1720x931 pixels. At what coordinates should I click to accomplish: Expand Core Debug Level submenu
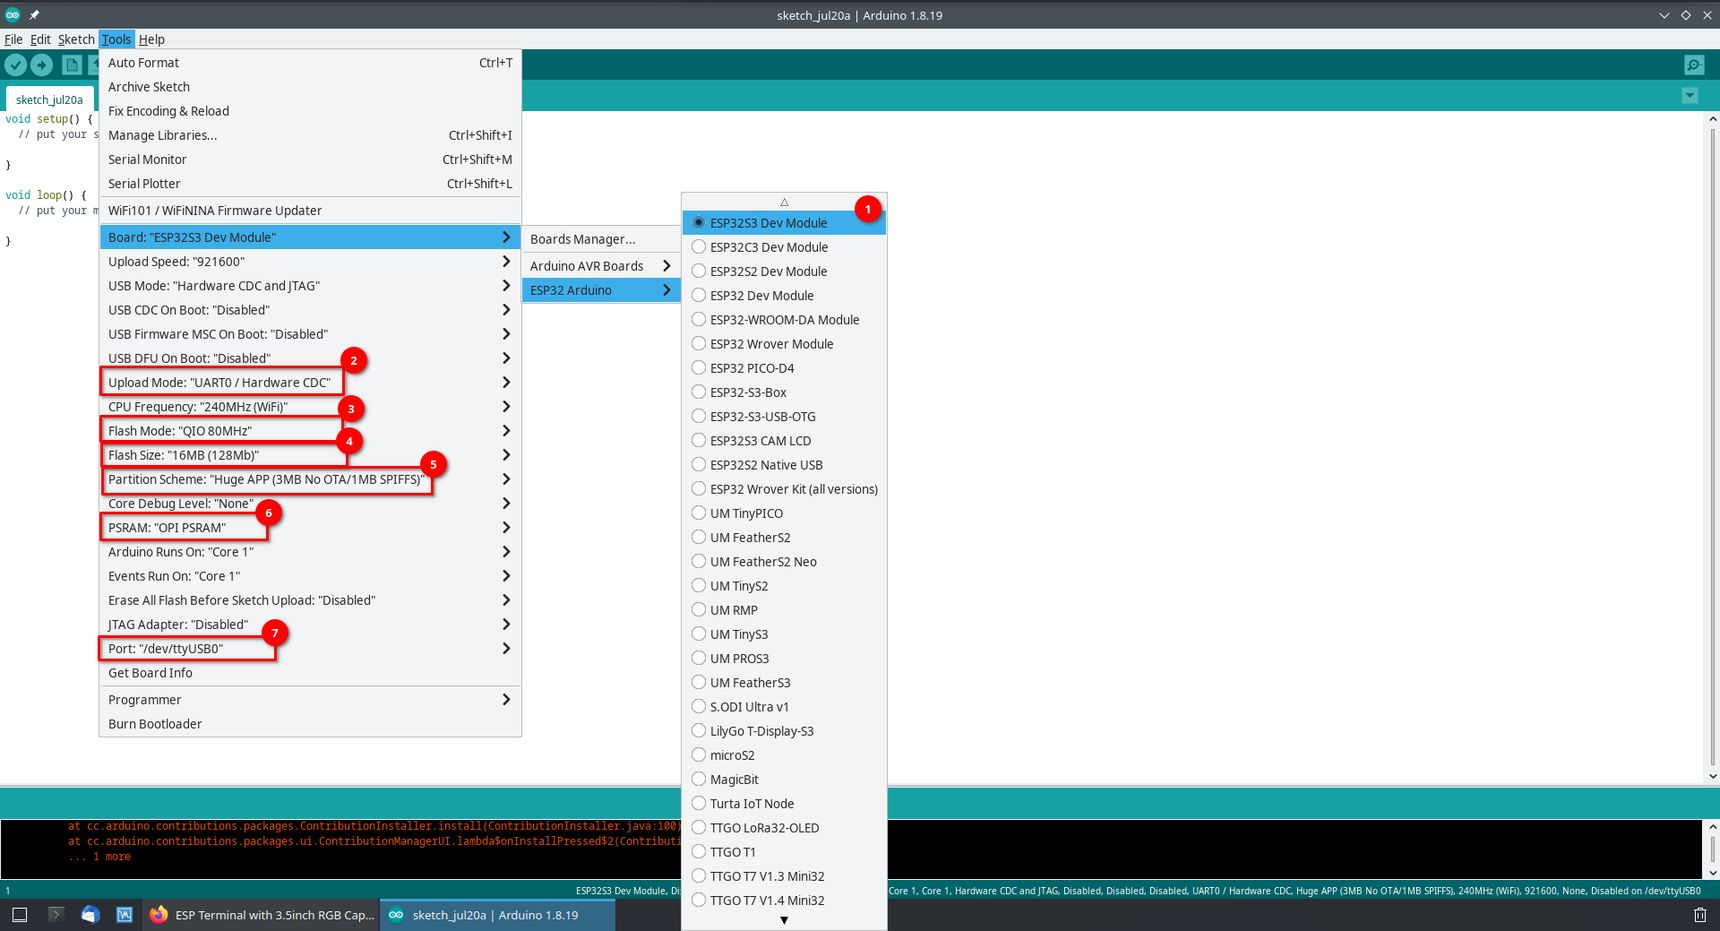click(x=310, y=504)
